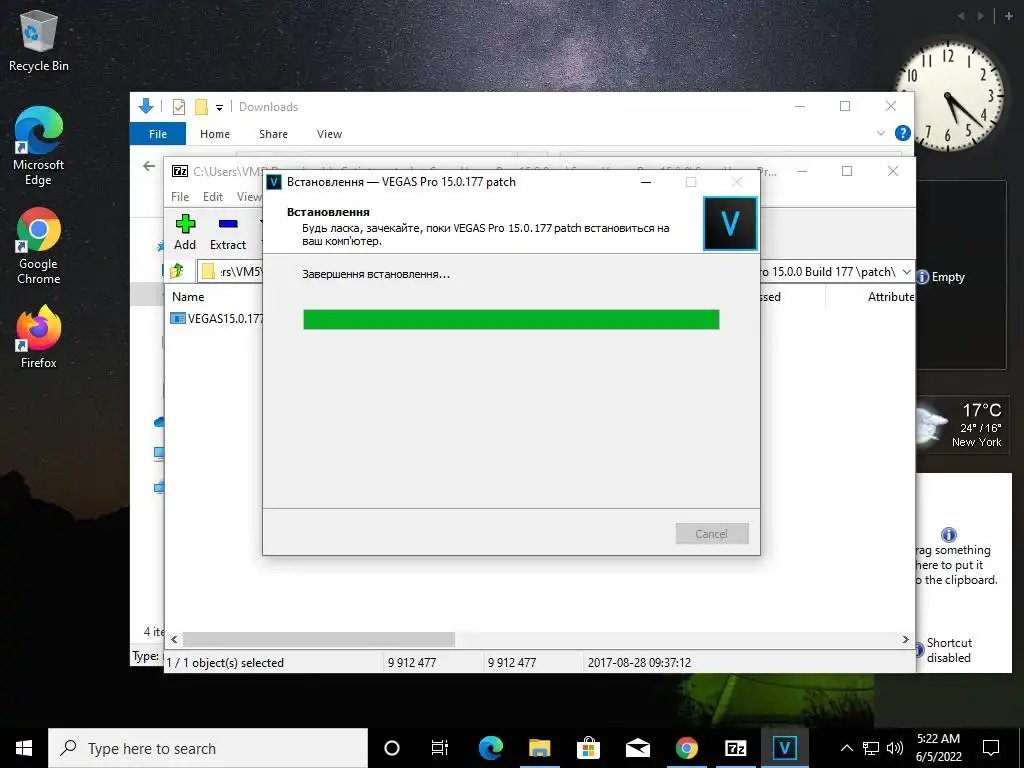
Task: Click the Cancel button in installer
Action: 712,534
